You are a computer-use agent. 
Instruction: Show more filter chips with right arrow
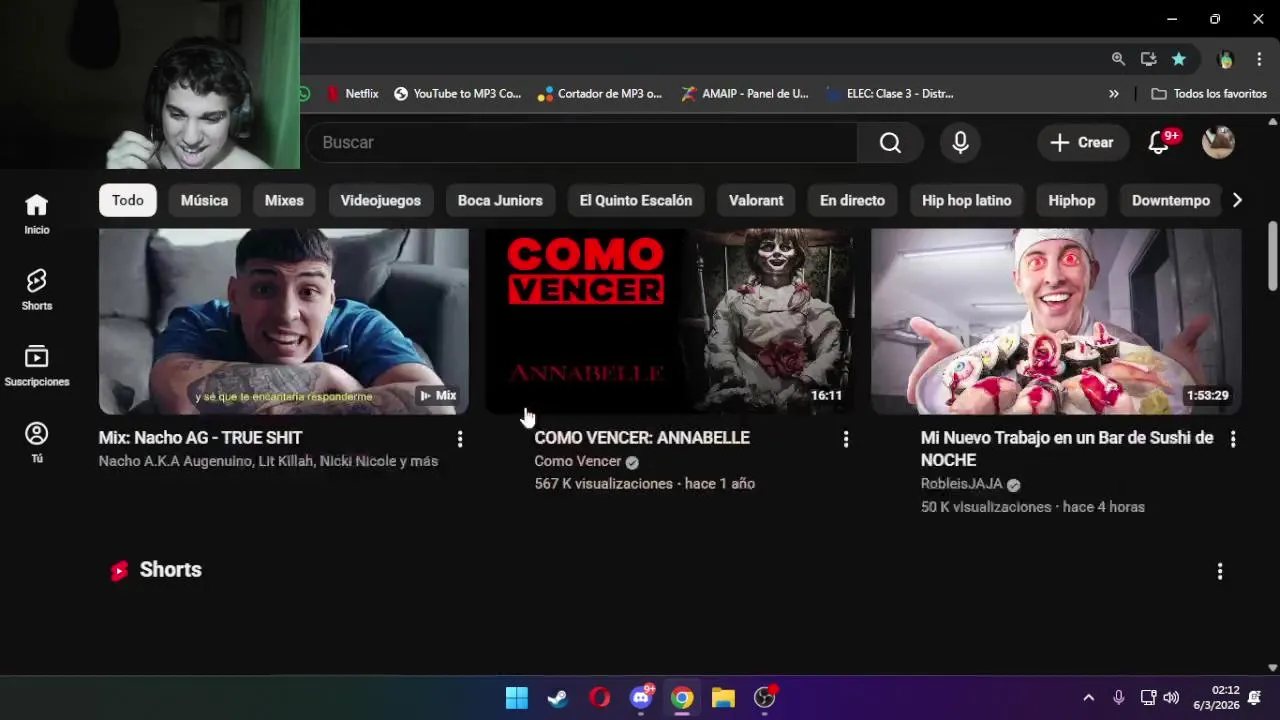click(x=1237, y=200)
